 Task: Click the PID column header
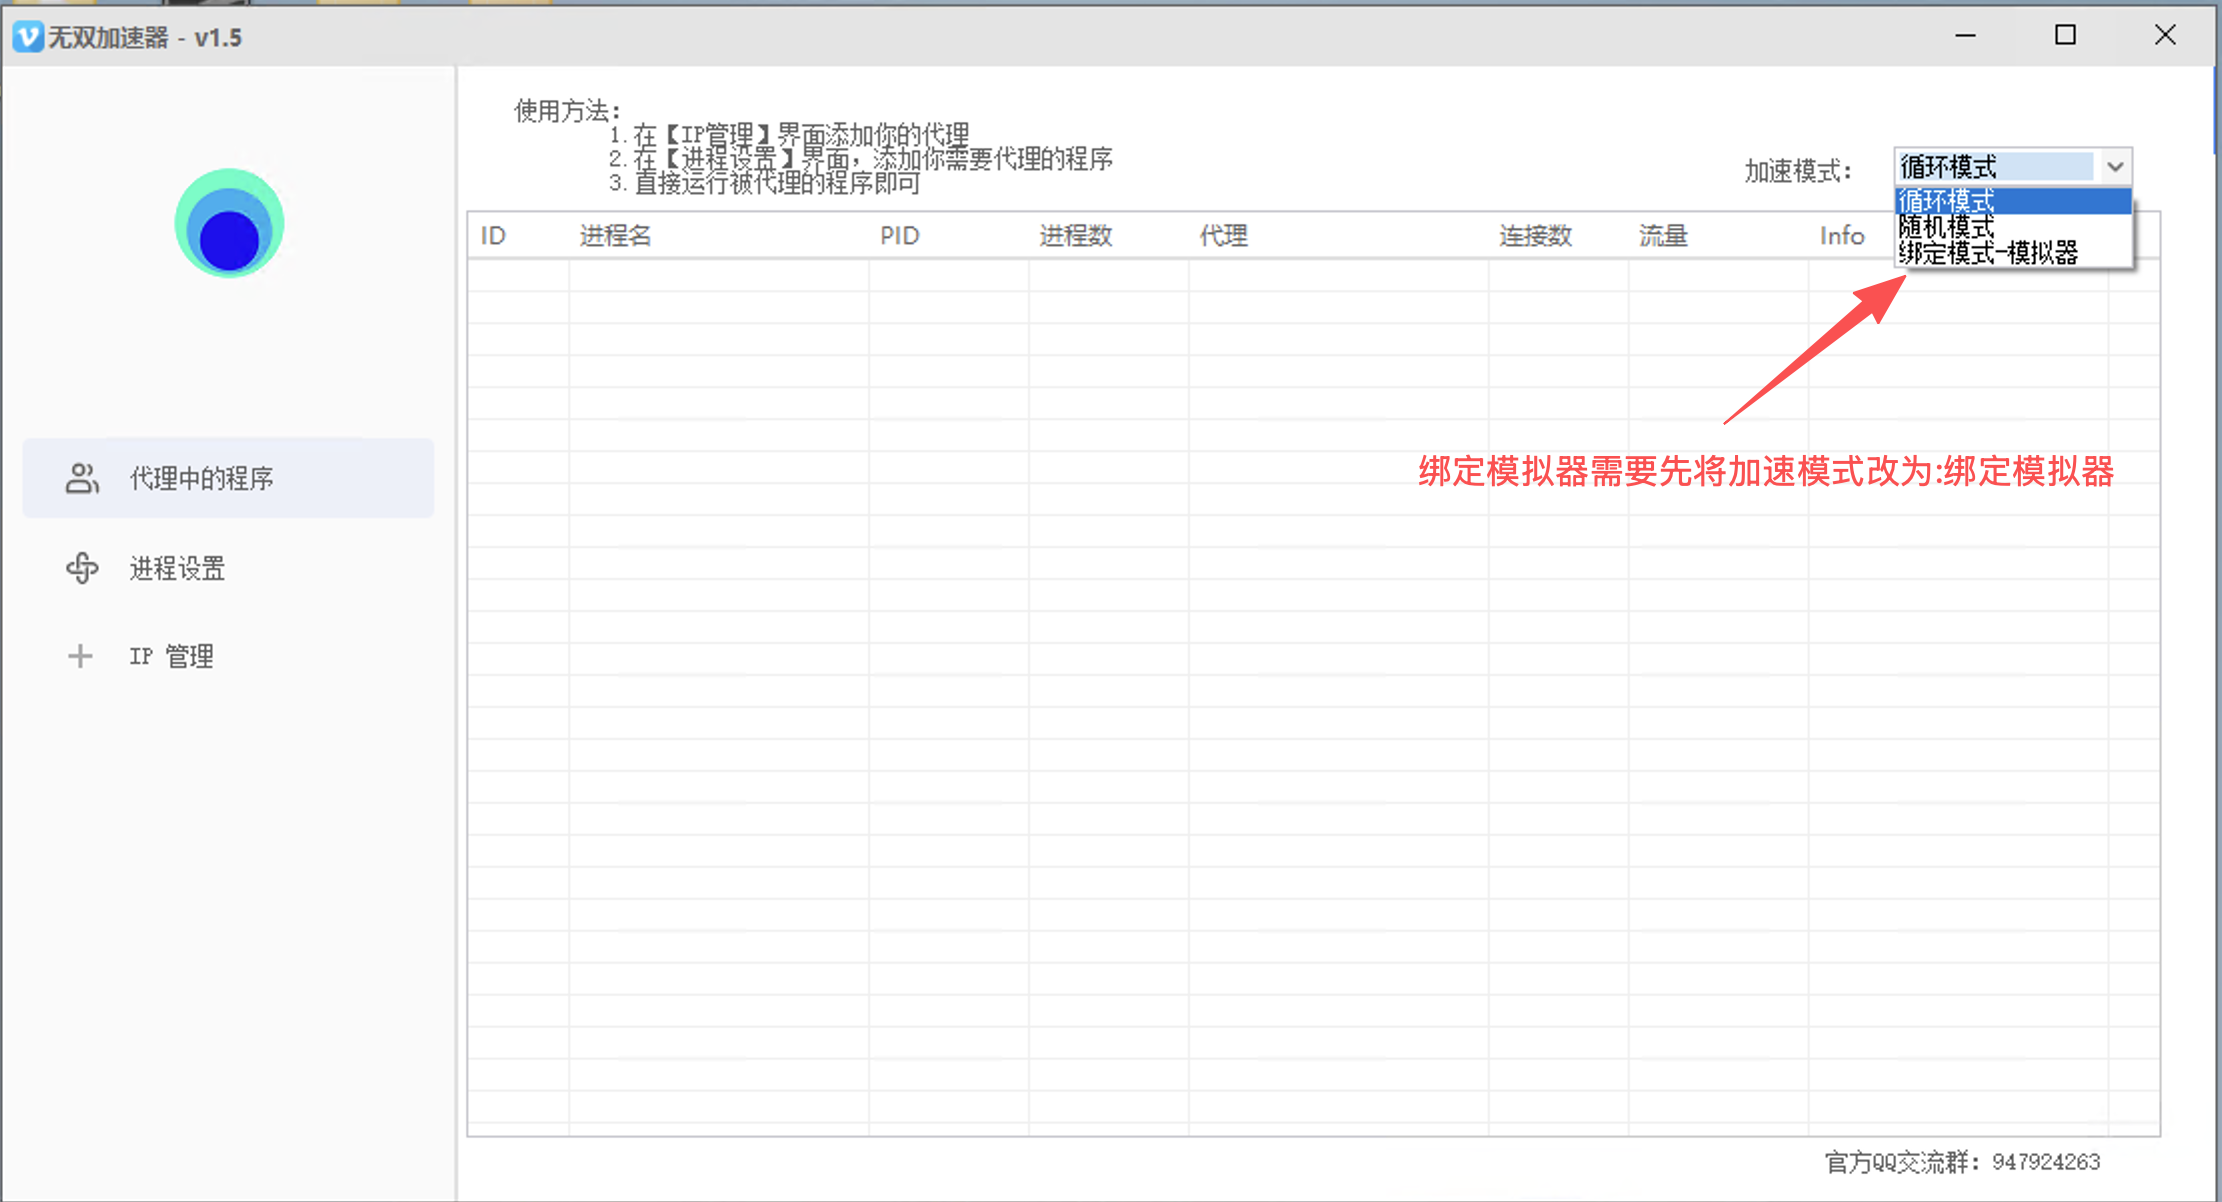[899, 236]
